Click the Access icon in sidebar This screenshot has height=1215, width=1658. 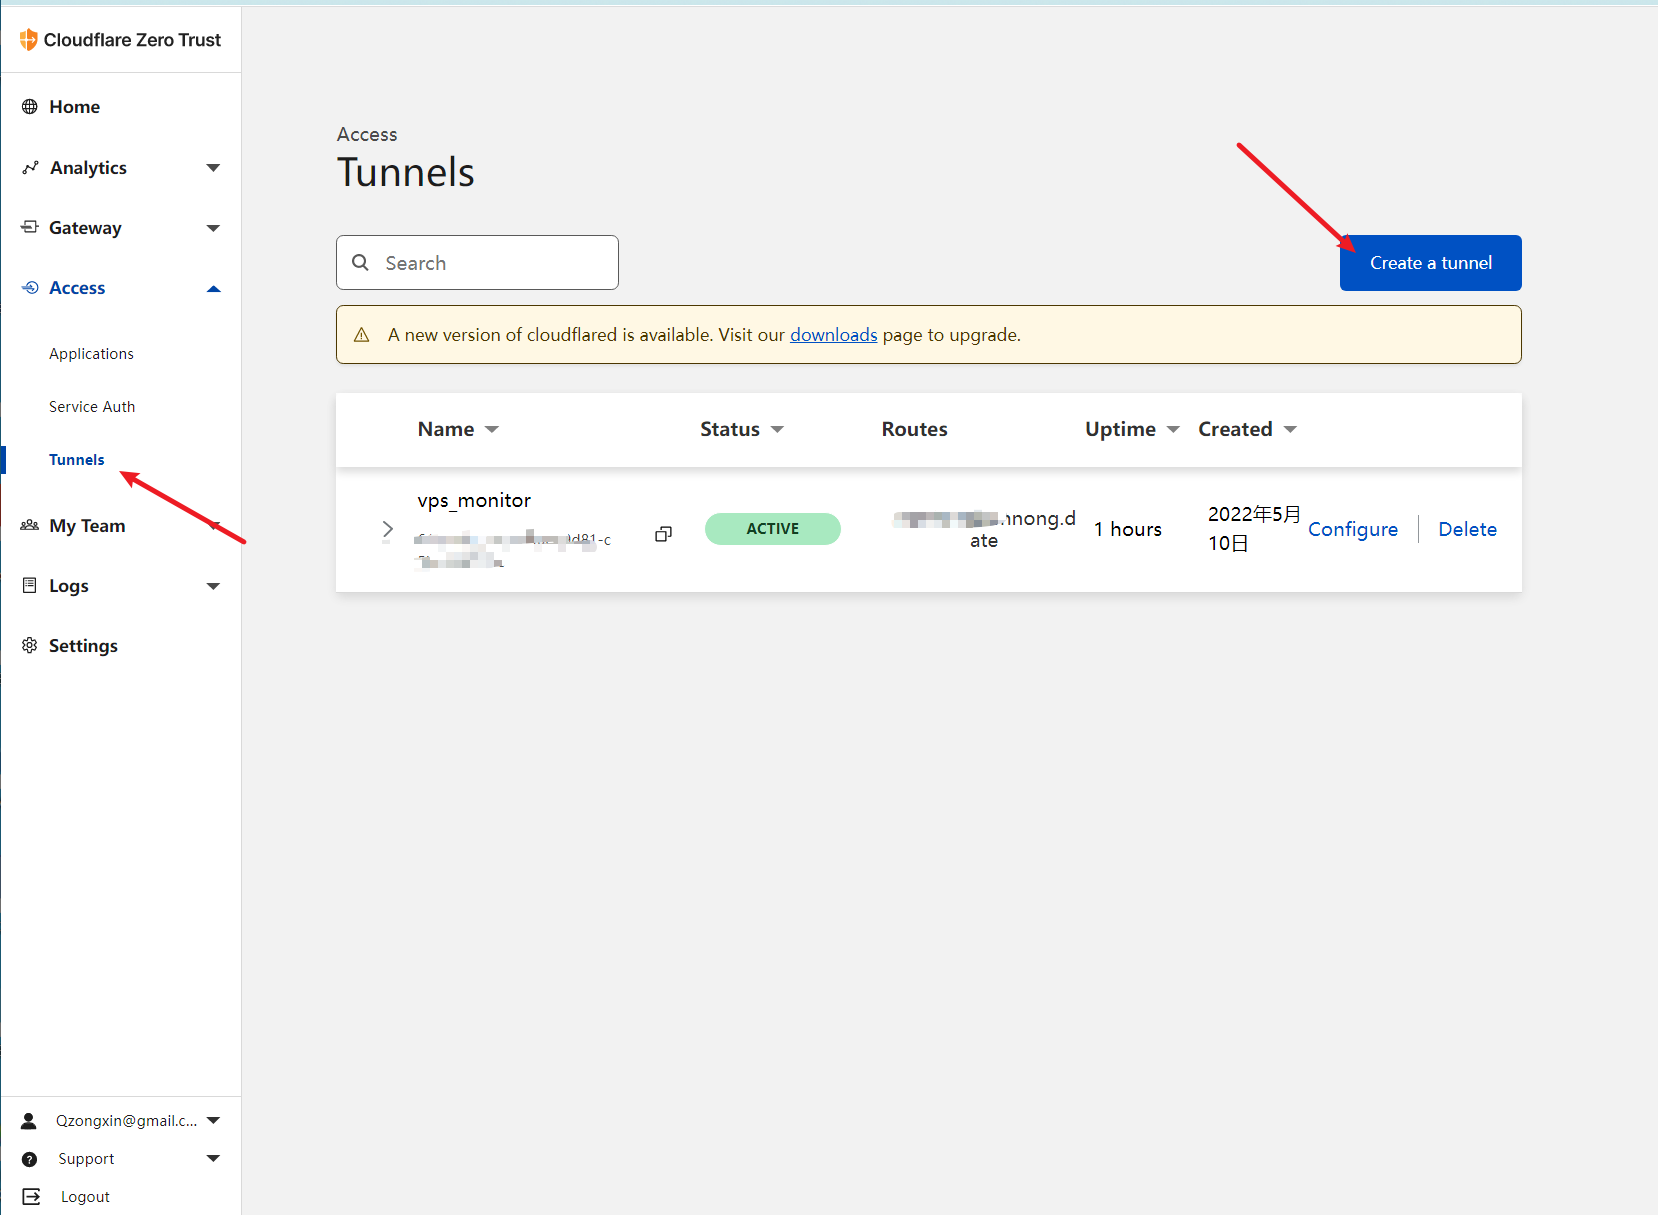pos(30,288)
